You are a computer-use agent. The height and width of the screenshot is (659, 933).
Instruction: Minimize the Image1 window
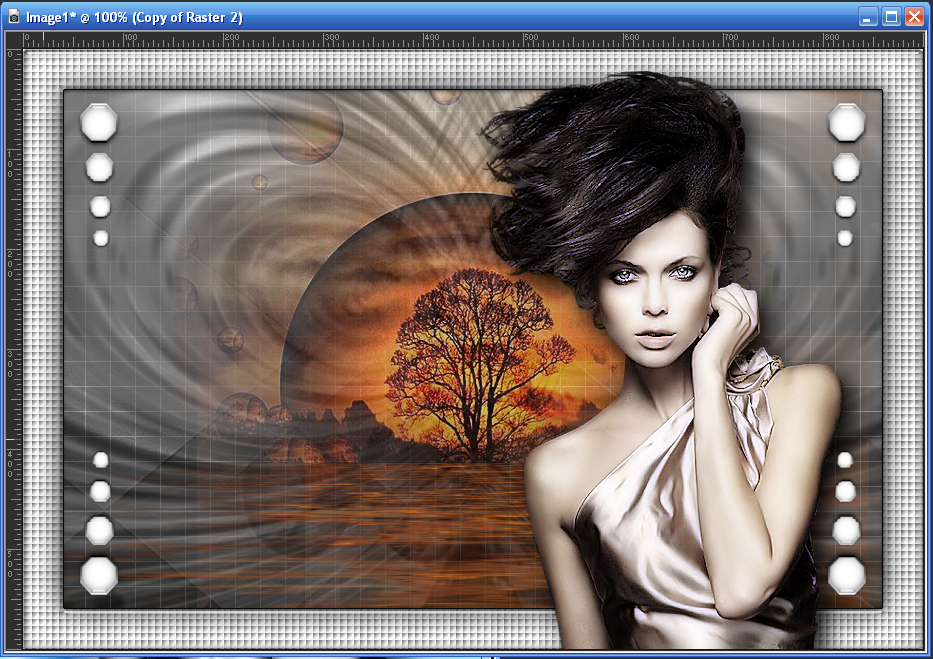click(868, 17)
